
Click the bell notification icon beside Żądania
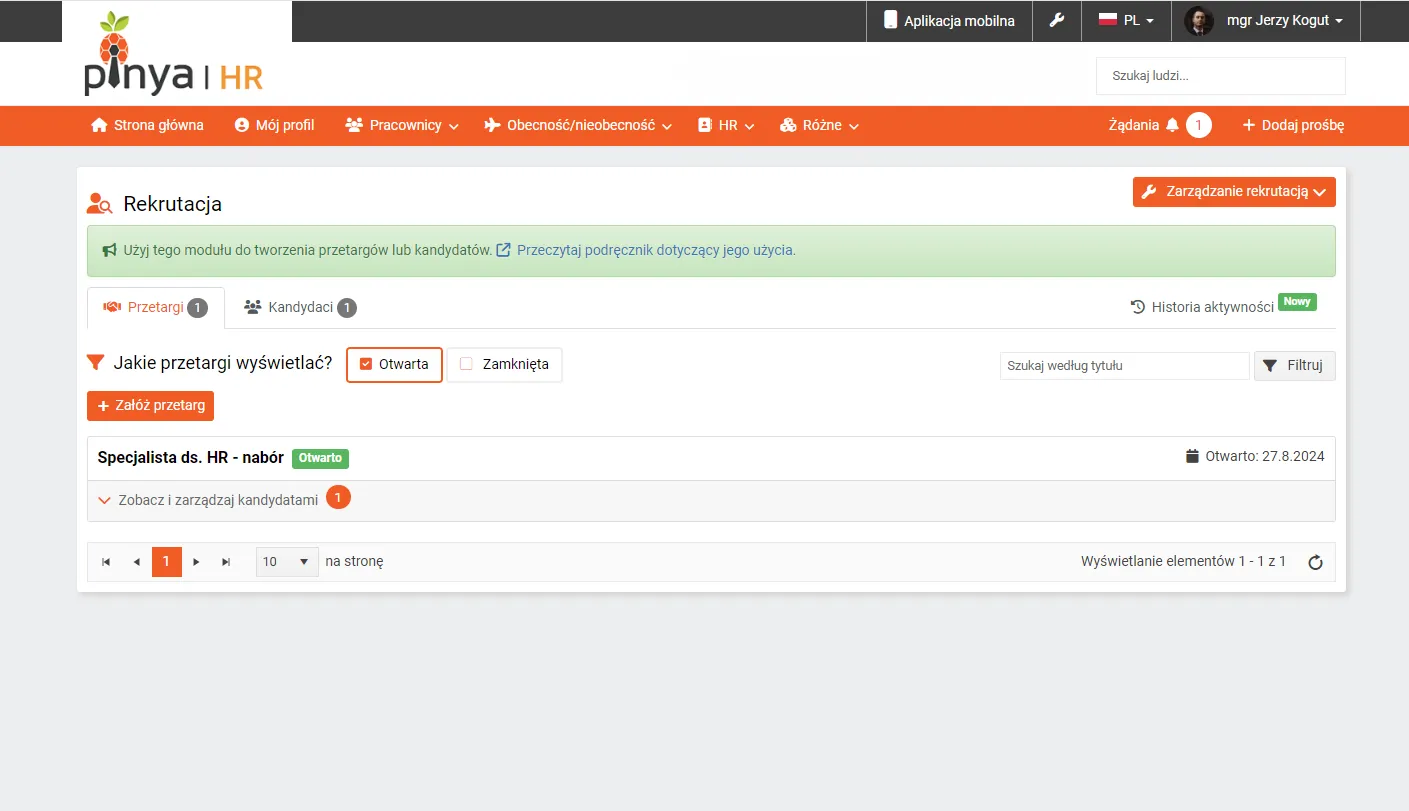(x=1172, y=125)
